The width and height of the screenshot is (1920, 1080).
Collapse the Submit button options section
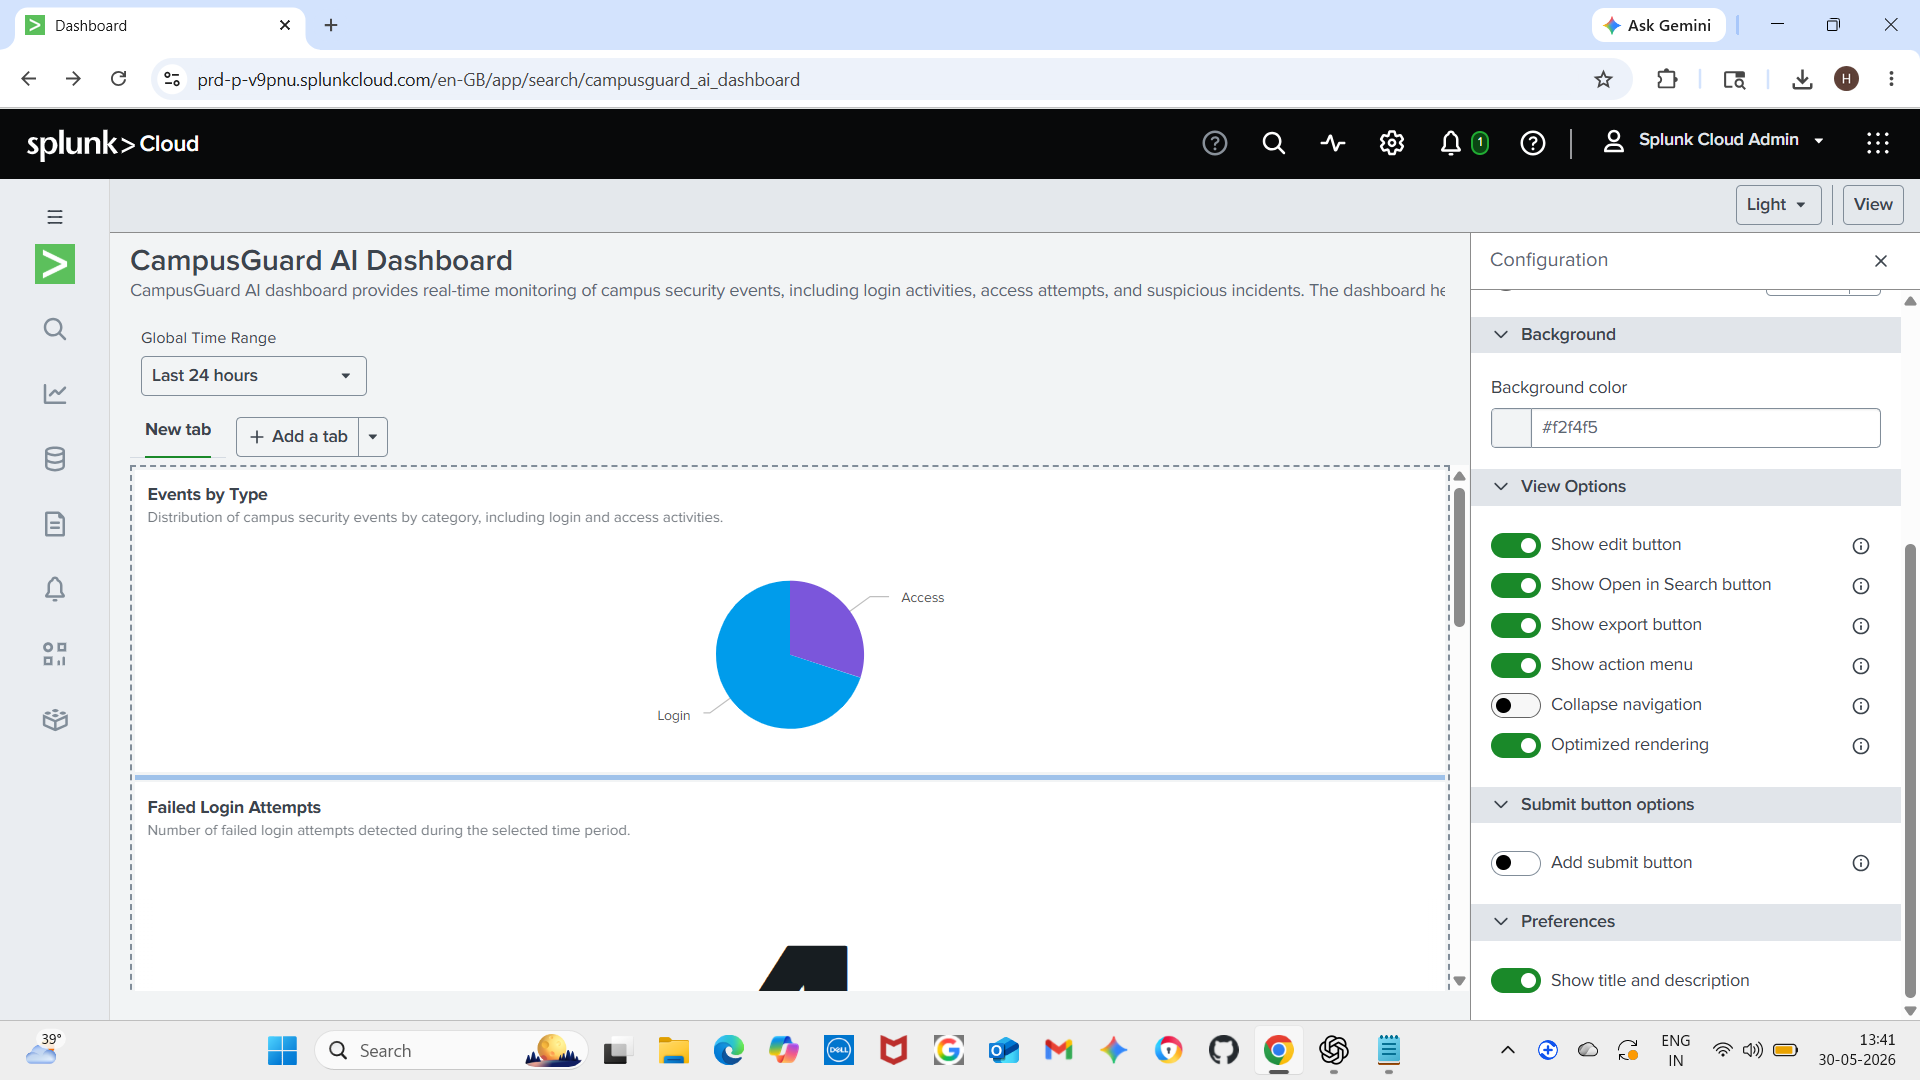pos(1686,805)
